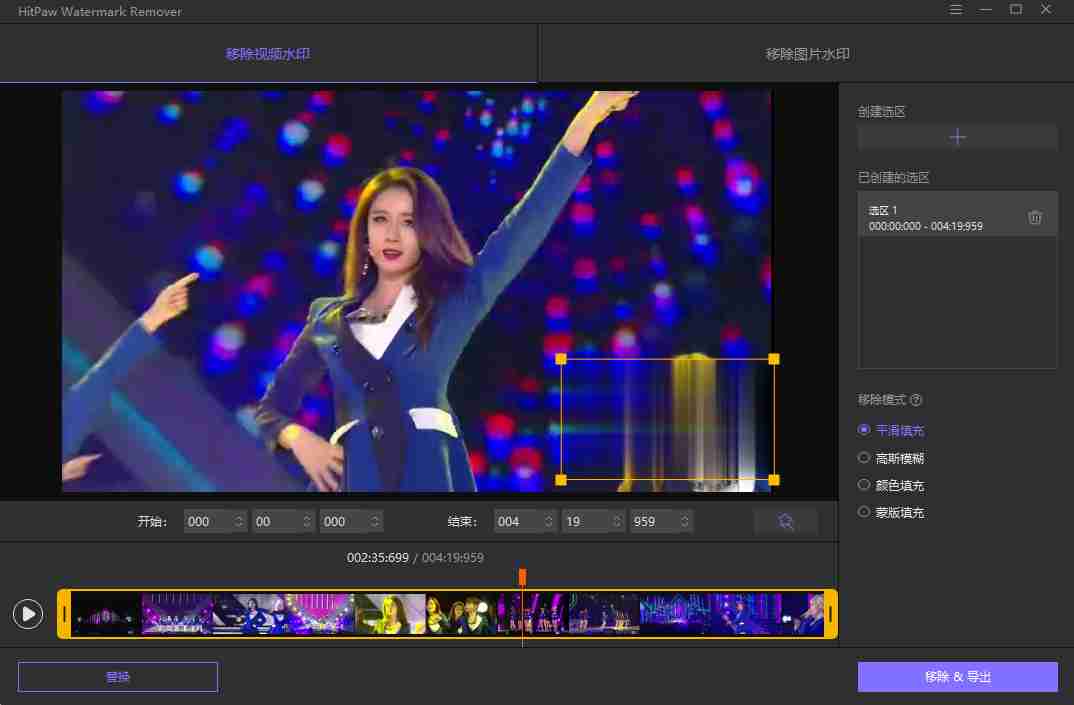Delete 选区 1 with trash icon
This screenshot has height=705, width=1074.
[1035, 218]
